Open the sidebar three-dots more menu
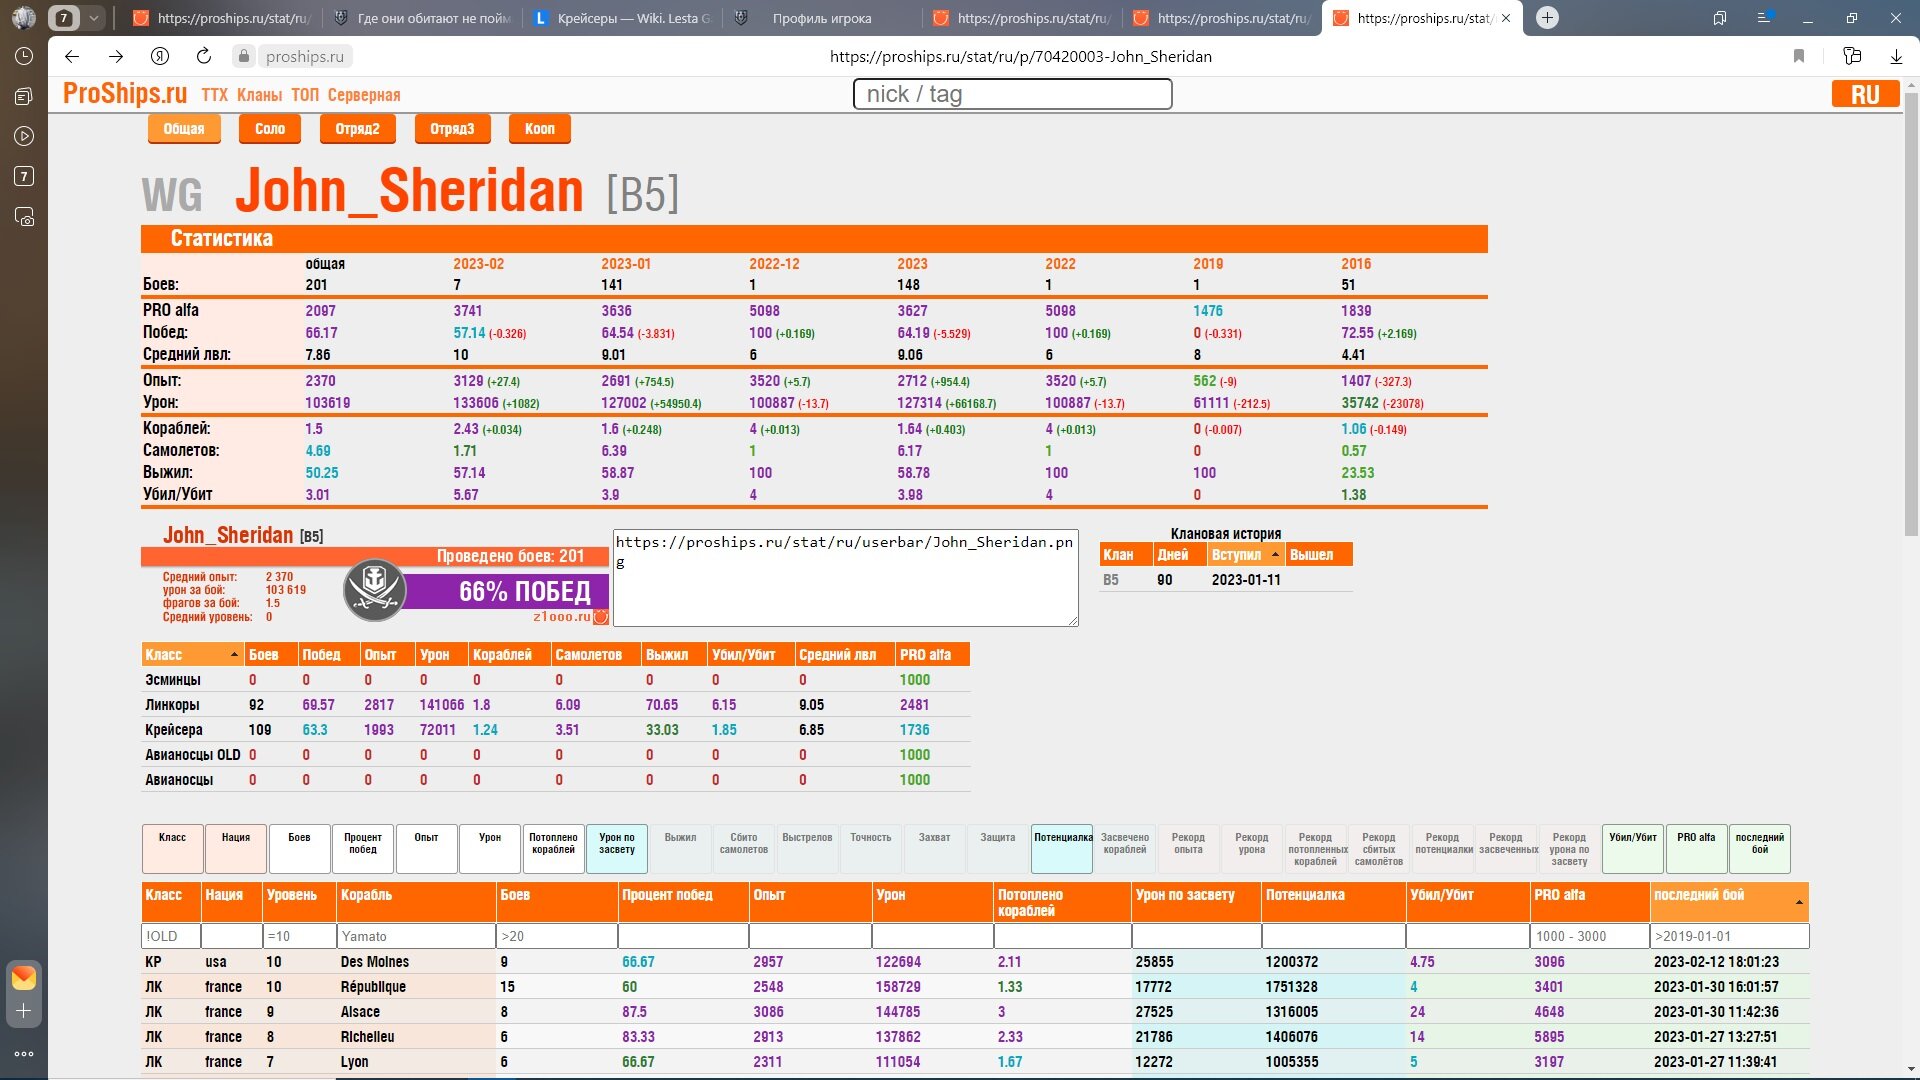The image size is (1920, 1080). [24, 1053]
